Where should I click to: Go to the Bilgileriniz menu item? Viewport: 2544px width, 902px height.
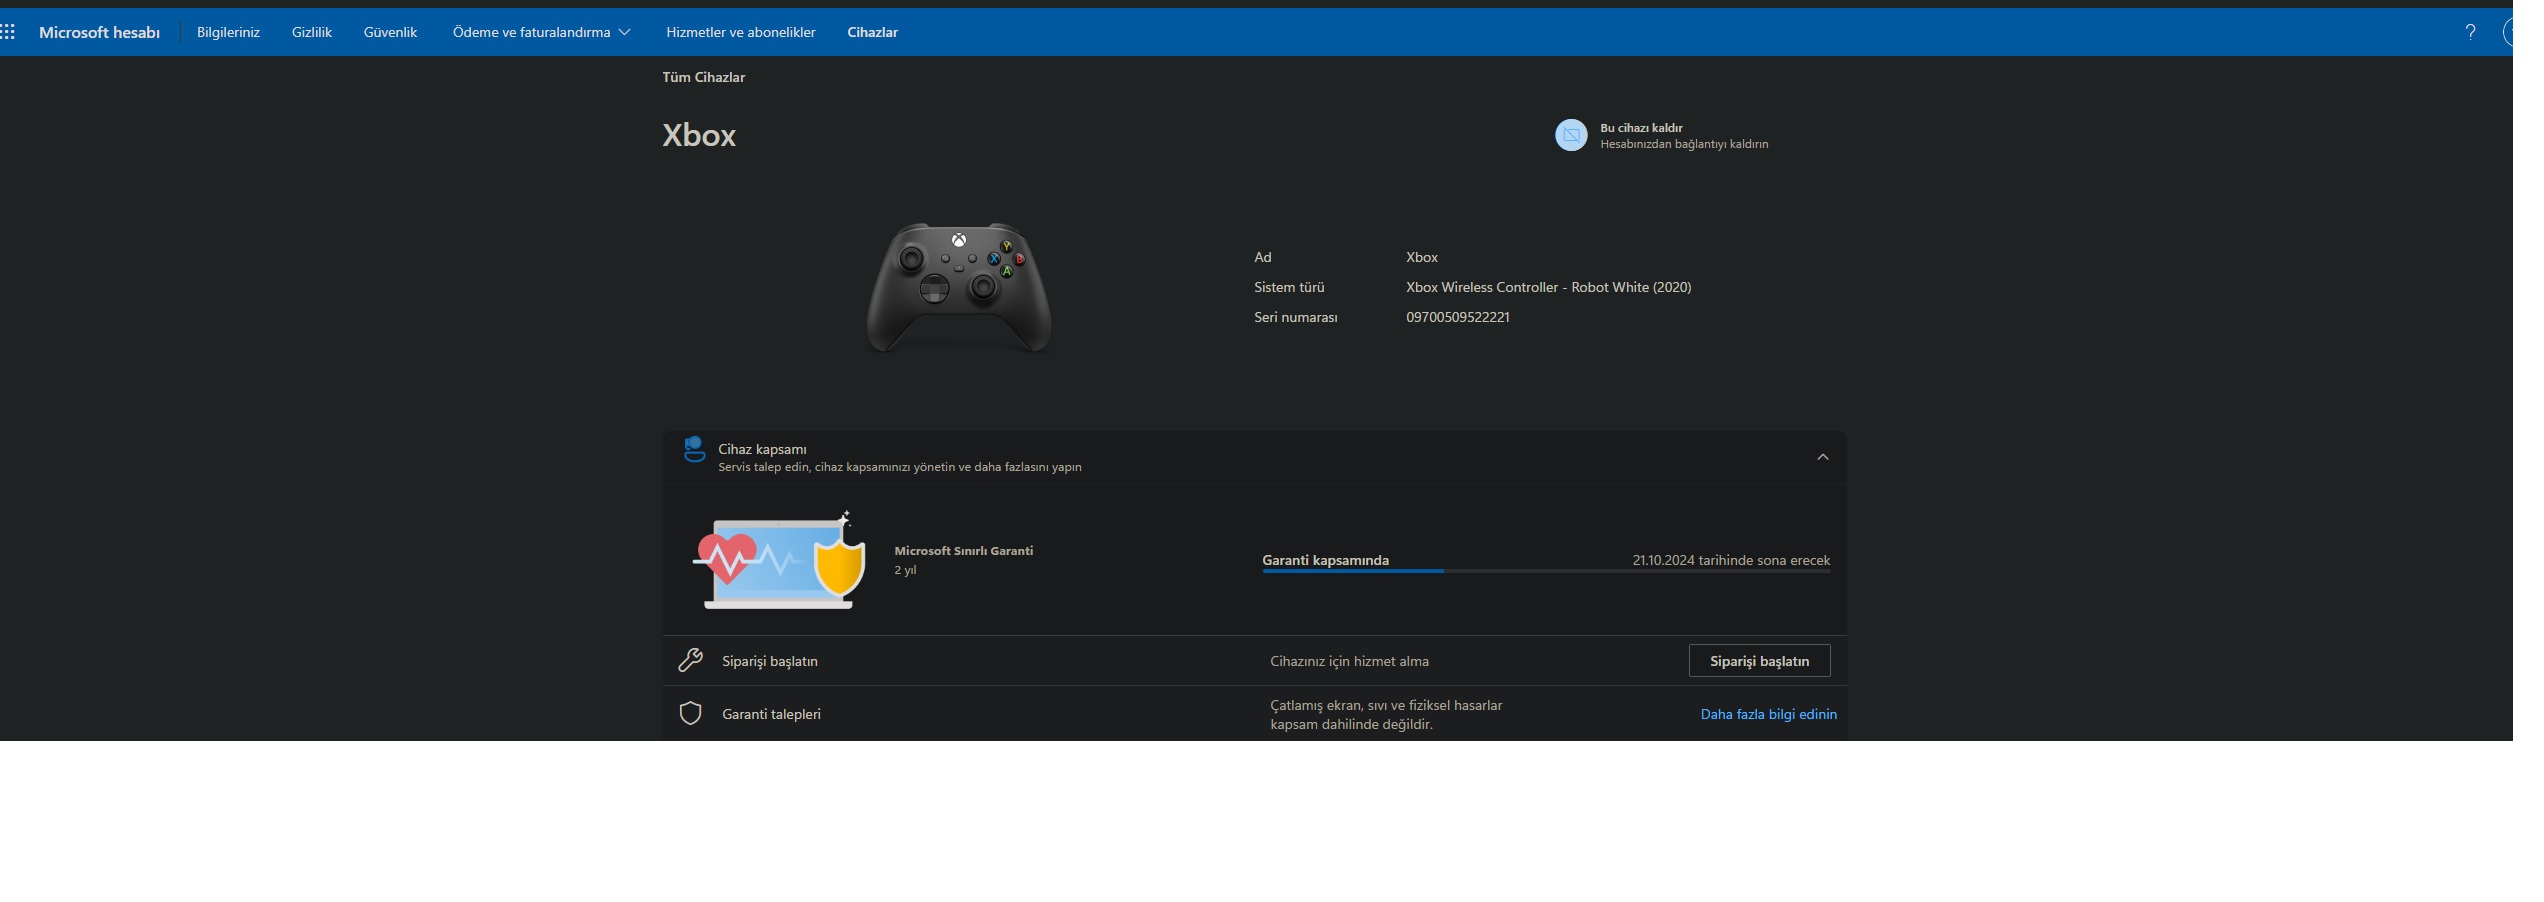point(228,32)
